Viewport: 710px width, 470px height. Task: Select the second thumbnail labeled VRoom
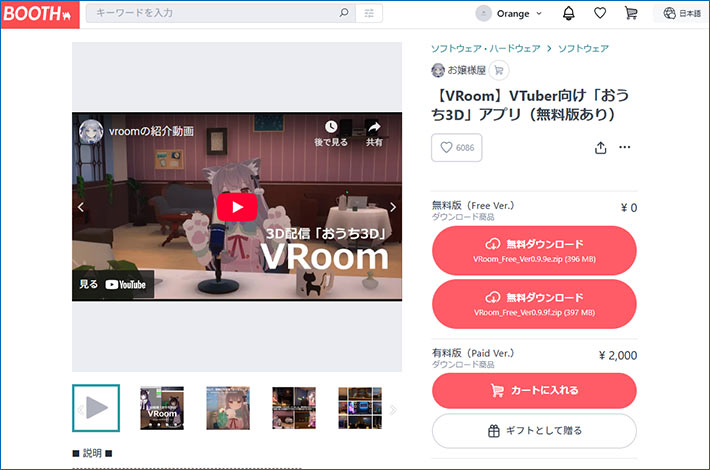pos(162,408)
